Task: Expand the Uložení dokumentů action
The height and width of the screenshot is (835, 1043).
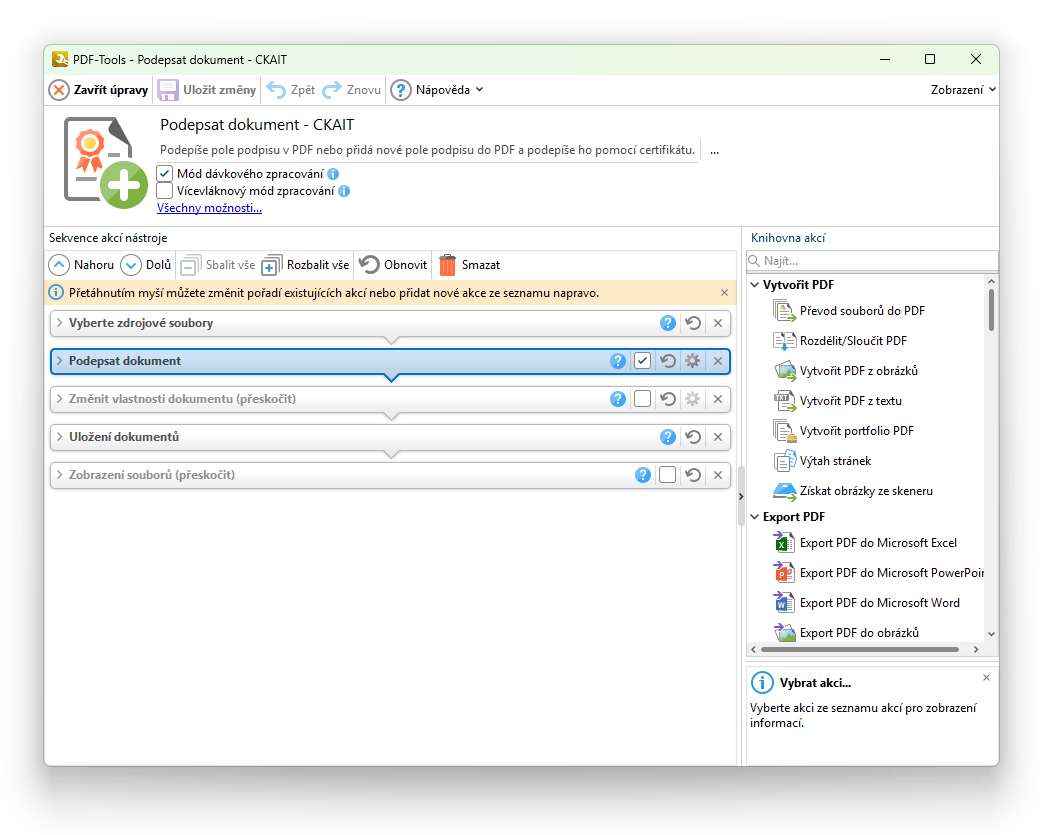Action: 60,436
